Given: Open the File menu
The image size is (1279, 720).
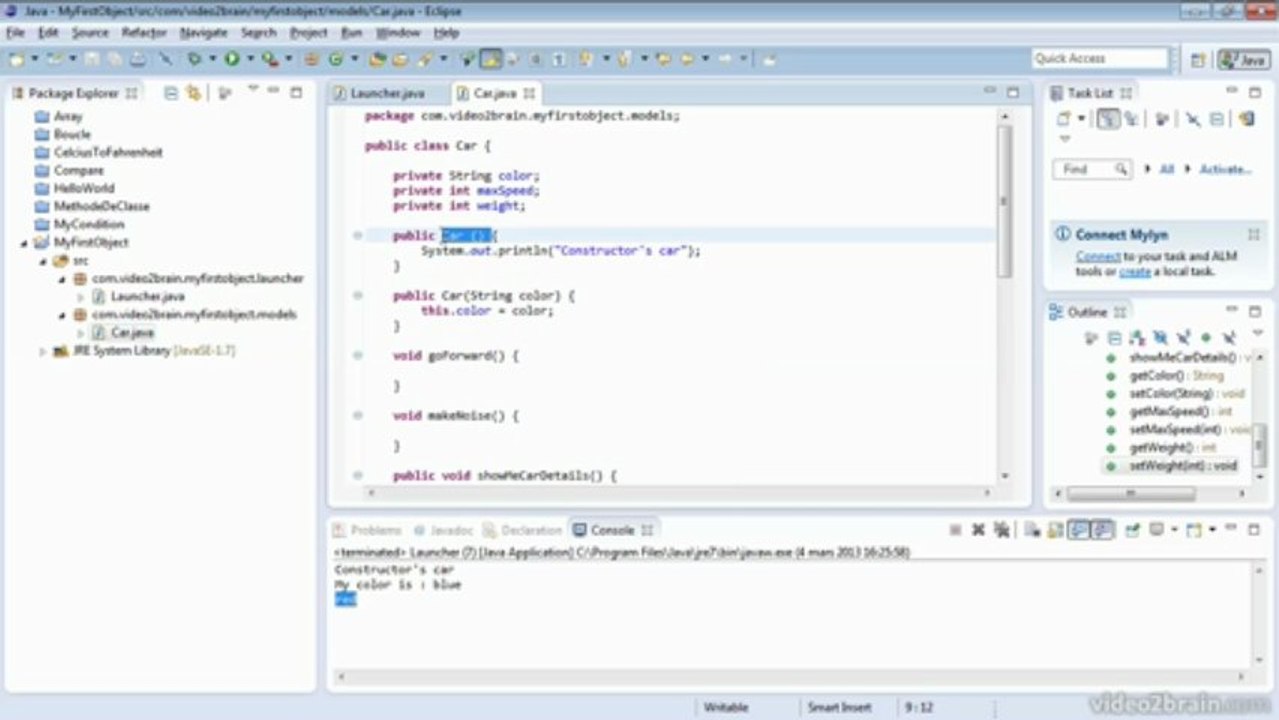Looking at the screenshot, I should [x=15, y=33].
